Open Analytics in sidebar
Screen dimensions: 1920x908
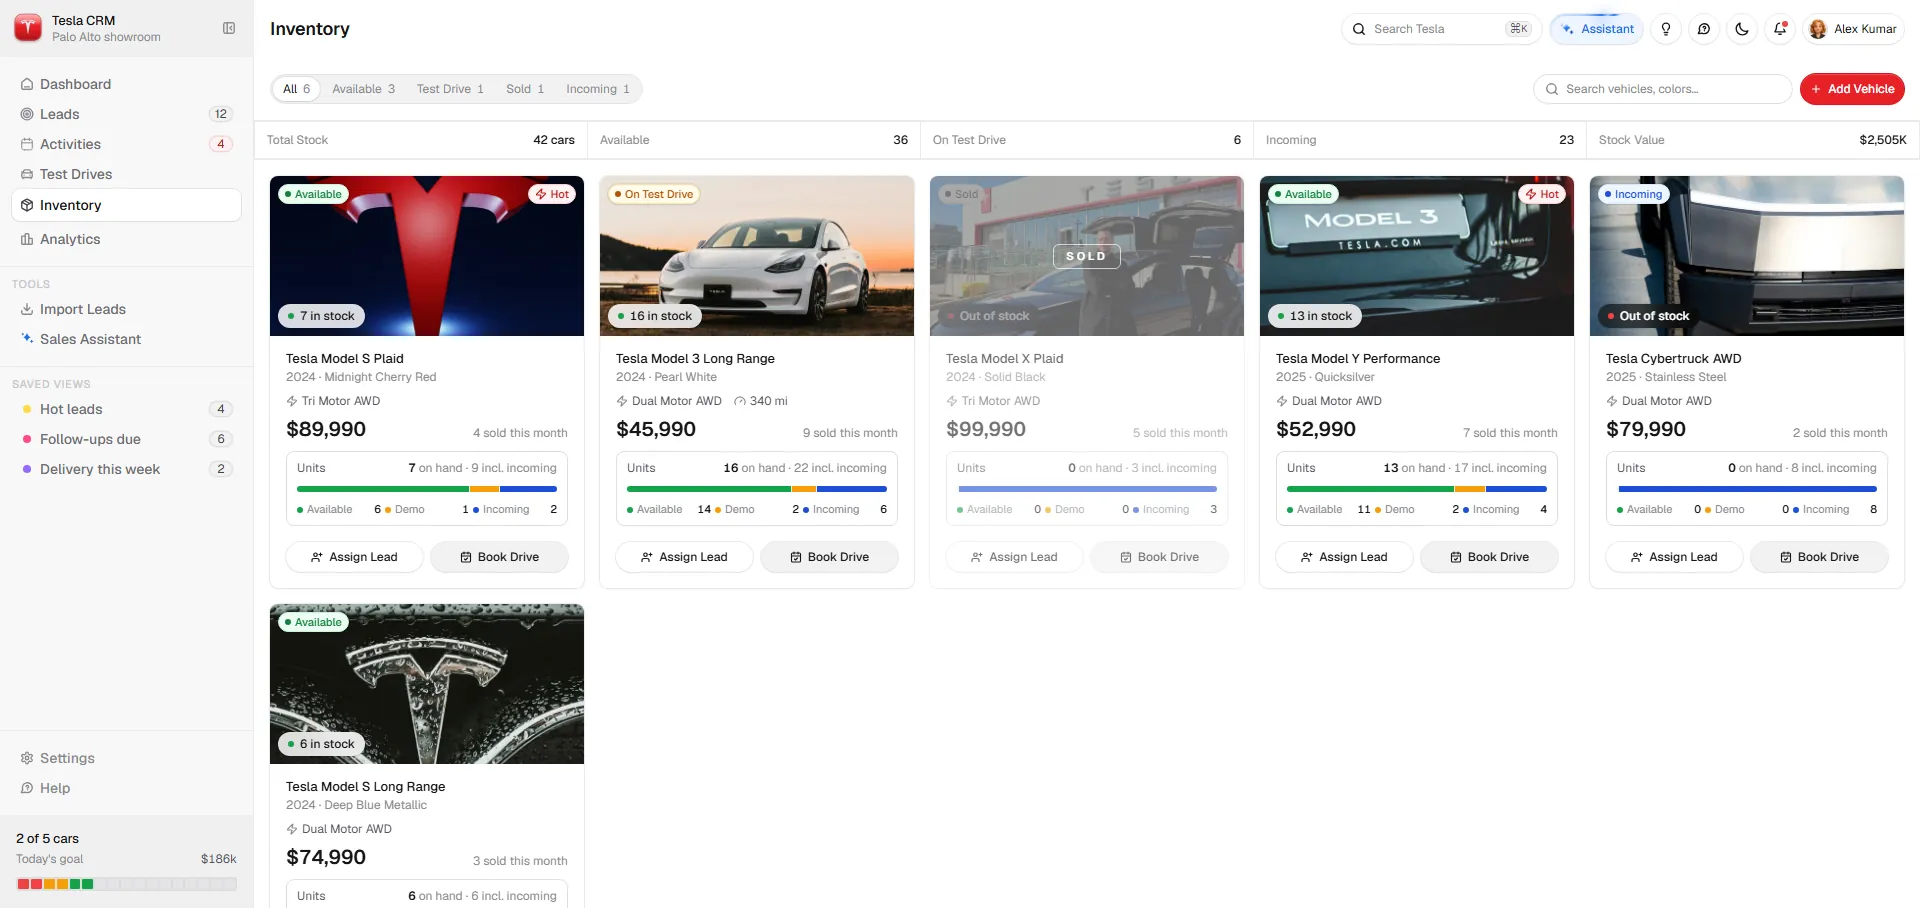(126, 239)
